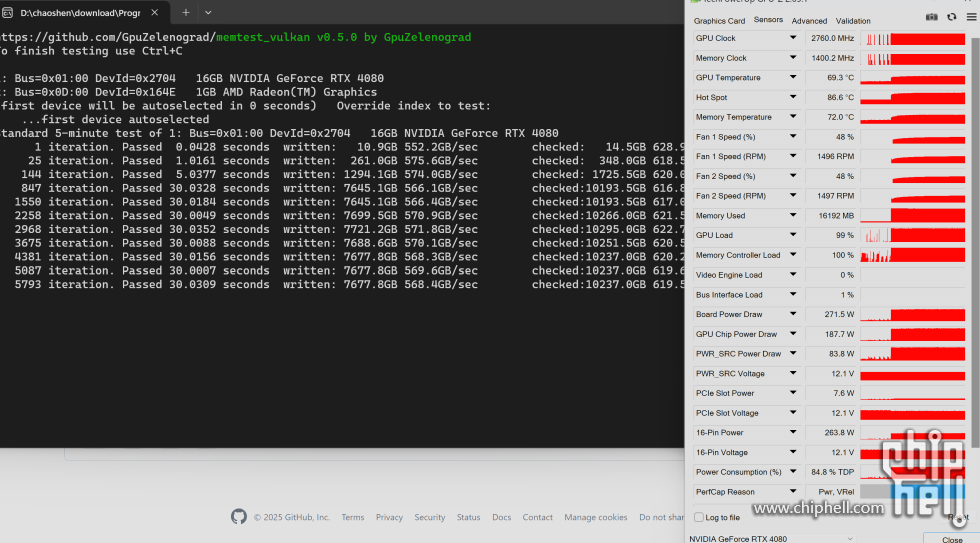Click the 84.8 % TDP value

point(832,472)
